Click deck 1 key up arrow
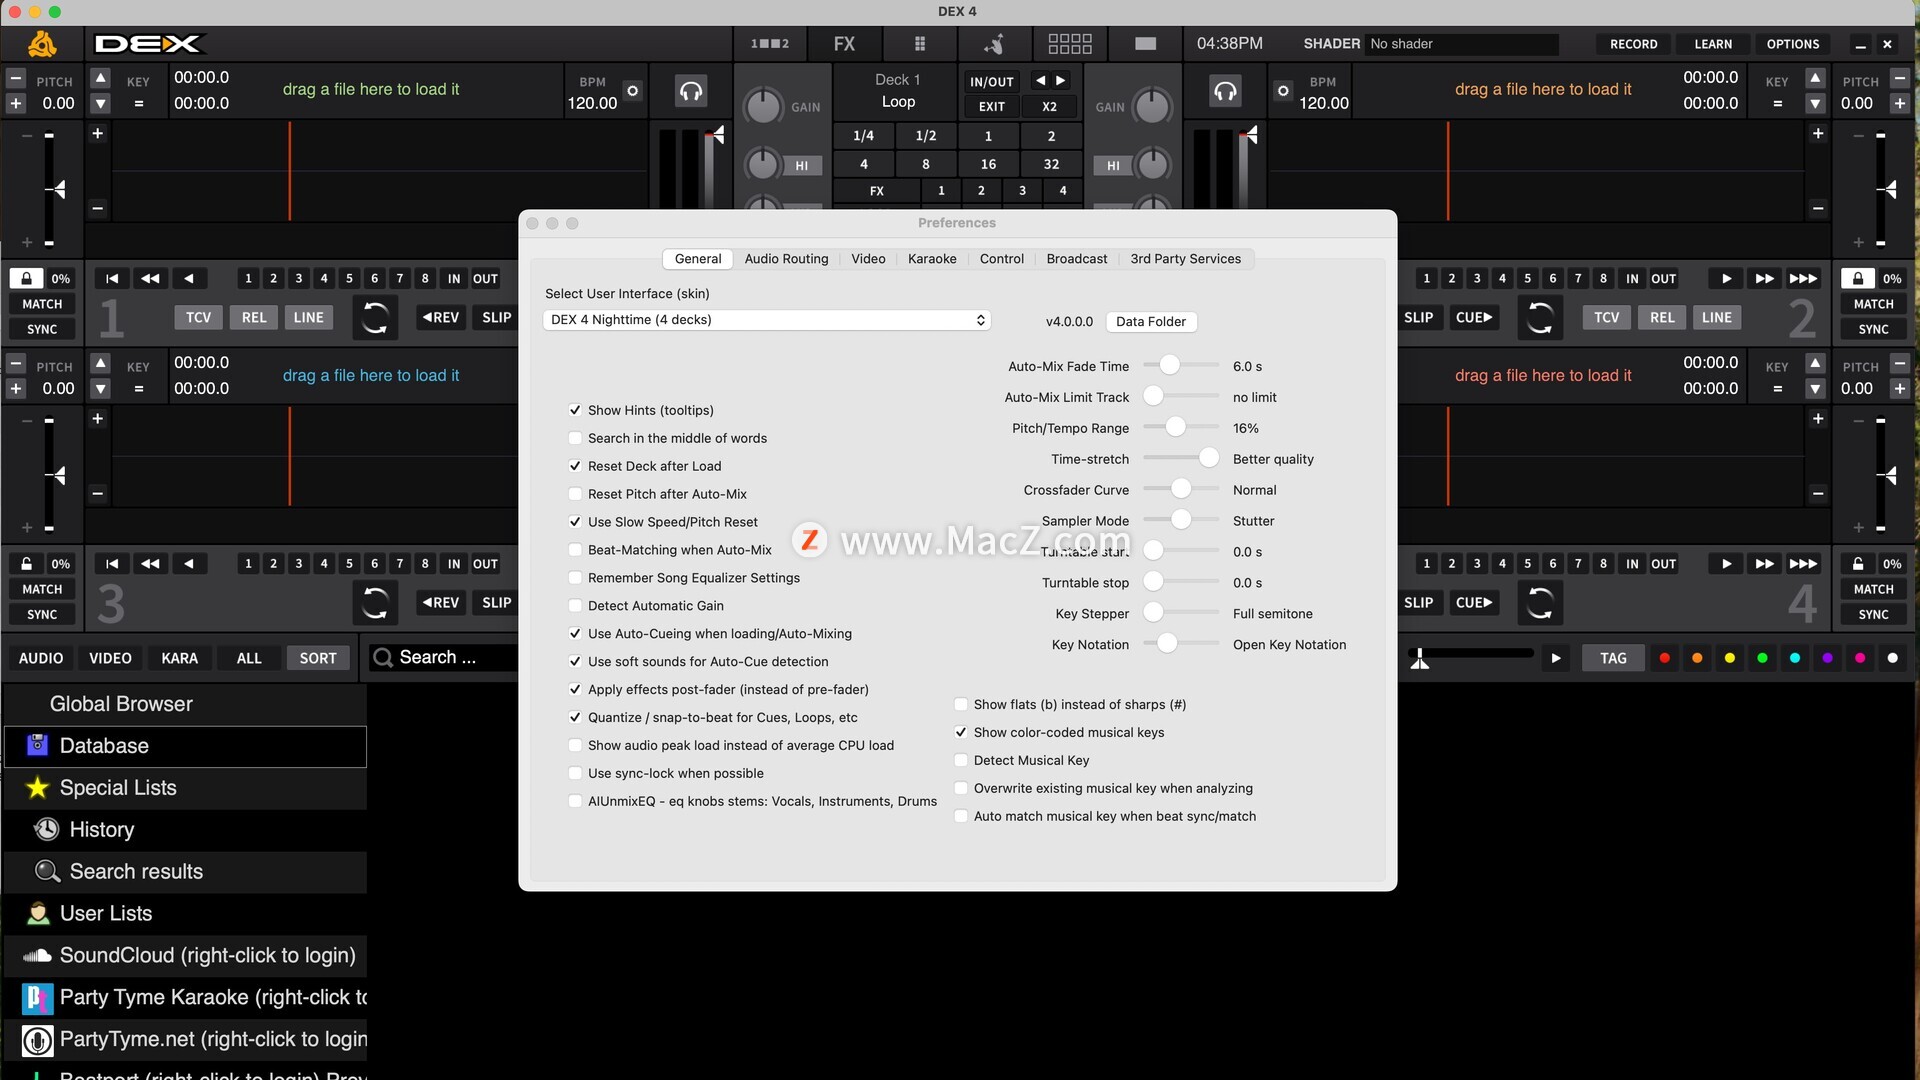The width and height of the screenshot is (1920, 1080). [100, 78]
